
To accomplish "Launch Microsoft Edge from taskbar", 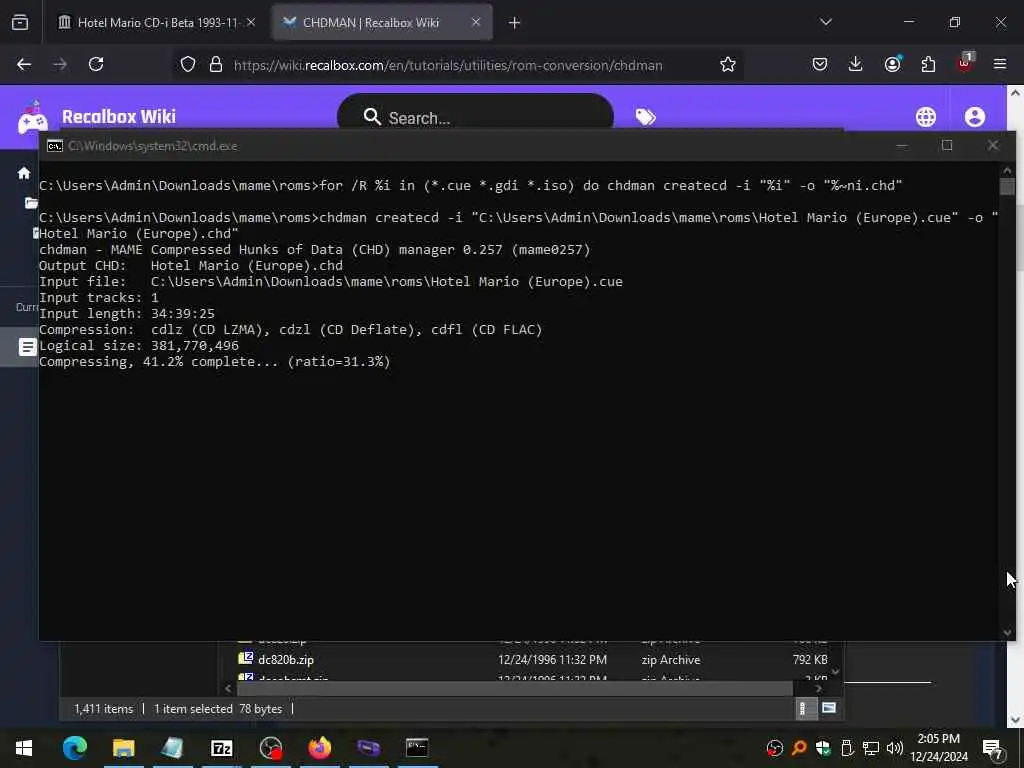I will click(x=74, y=748).
